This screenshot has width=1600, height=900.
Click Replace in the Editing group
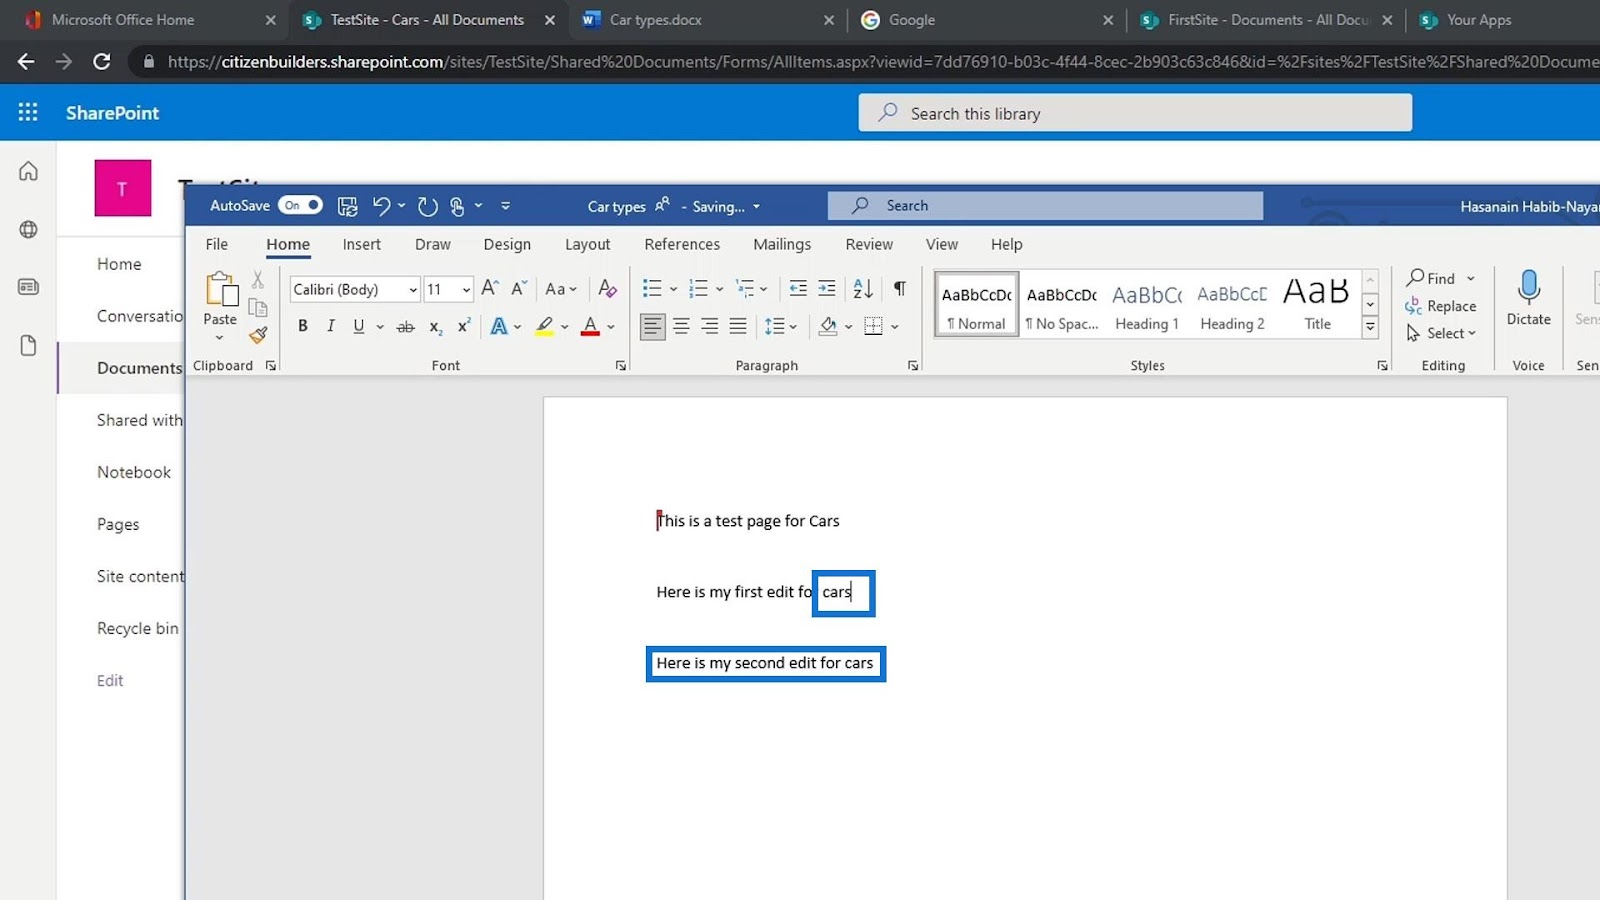(1441, 306)
